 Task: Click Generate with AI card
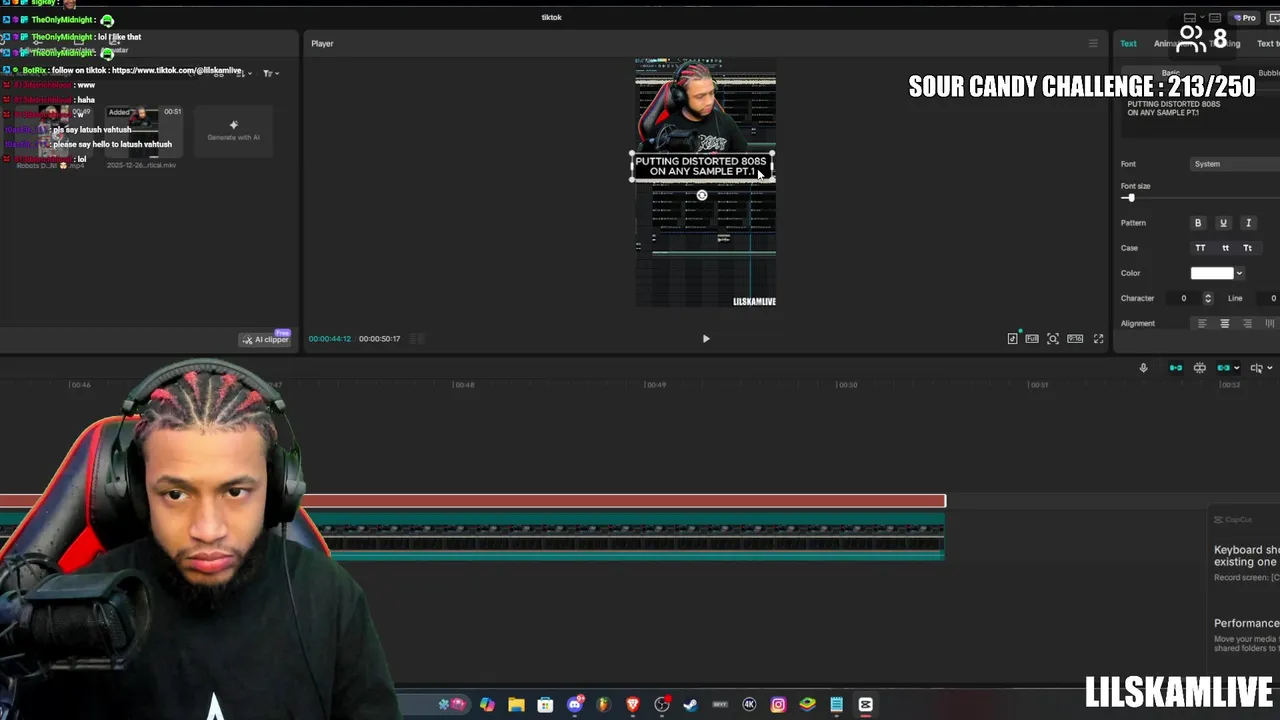click(233, 131)
